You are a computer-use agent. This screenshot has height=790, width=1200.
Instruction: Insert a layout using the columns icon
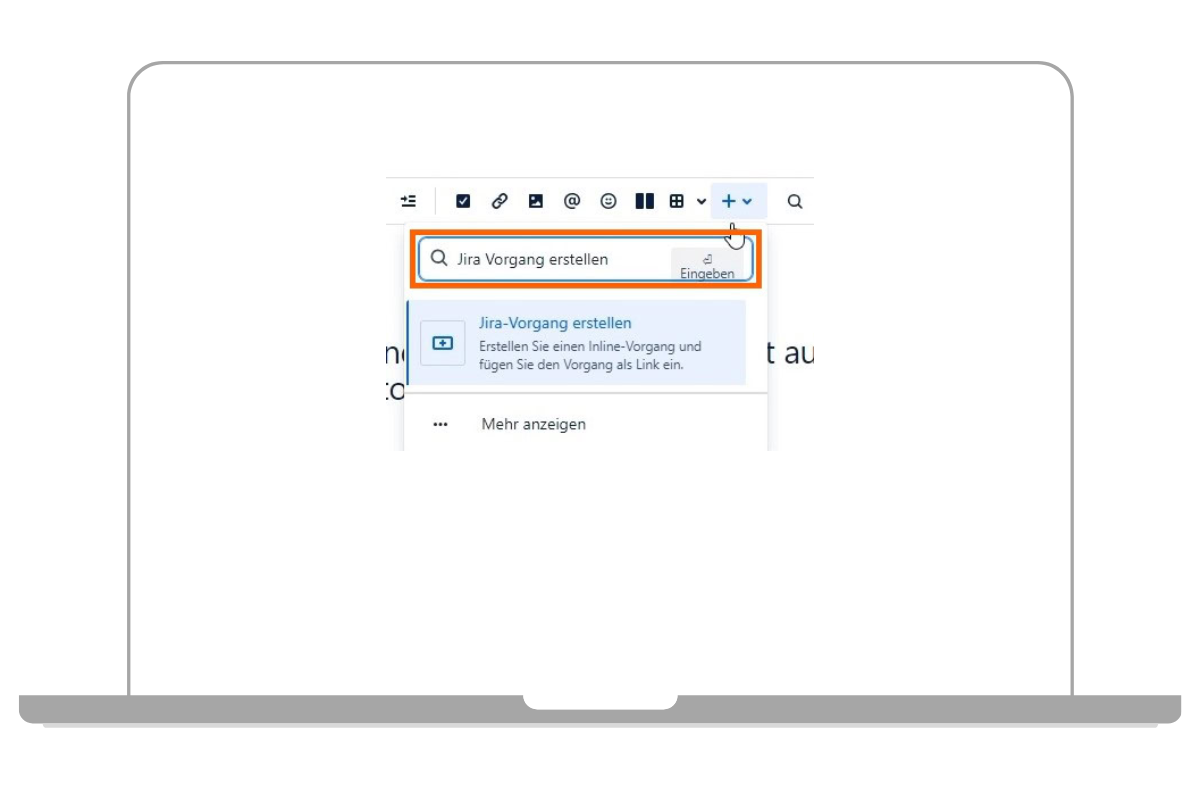coord(645,200)
